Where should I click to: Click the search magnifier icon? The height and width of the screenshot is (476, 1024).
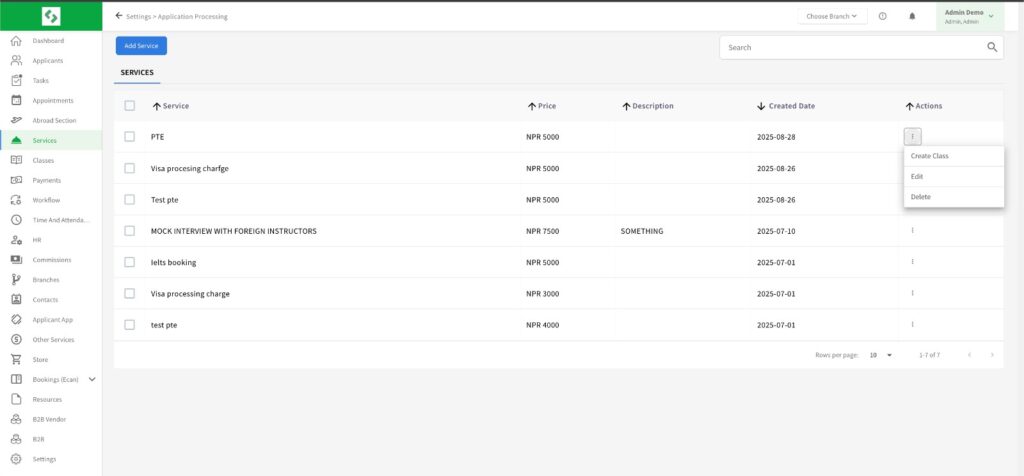tap(992, 47)
